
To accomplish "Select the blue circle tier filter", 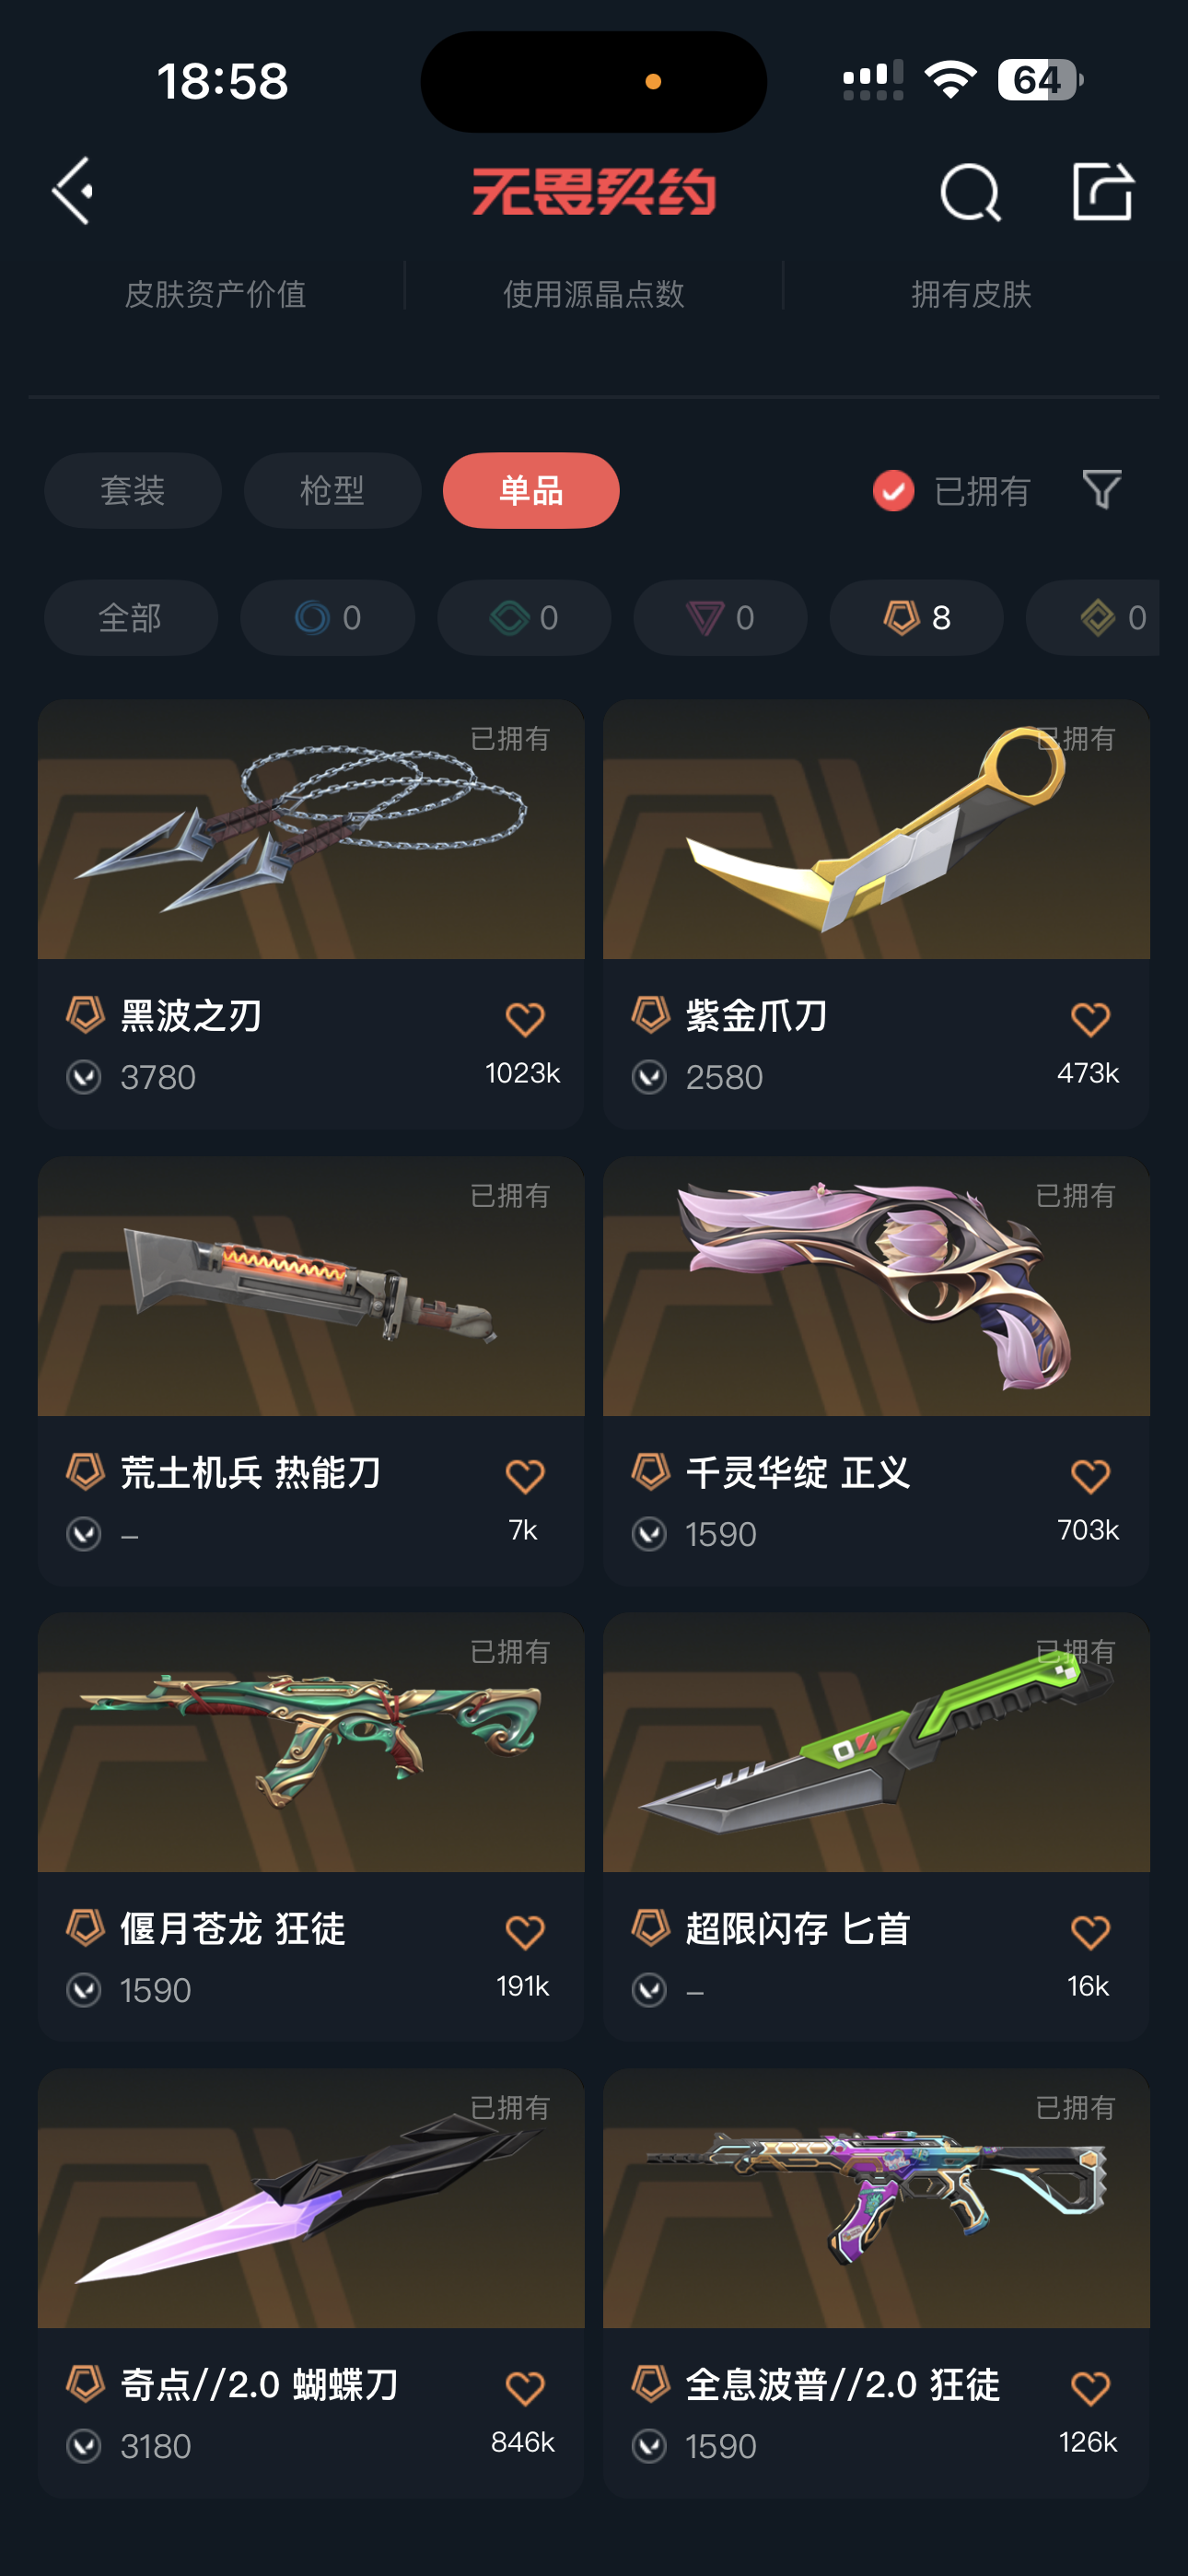I will tap(327, 618).
